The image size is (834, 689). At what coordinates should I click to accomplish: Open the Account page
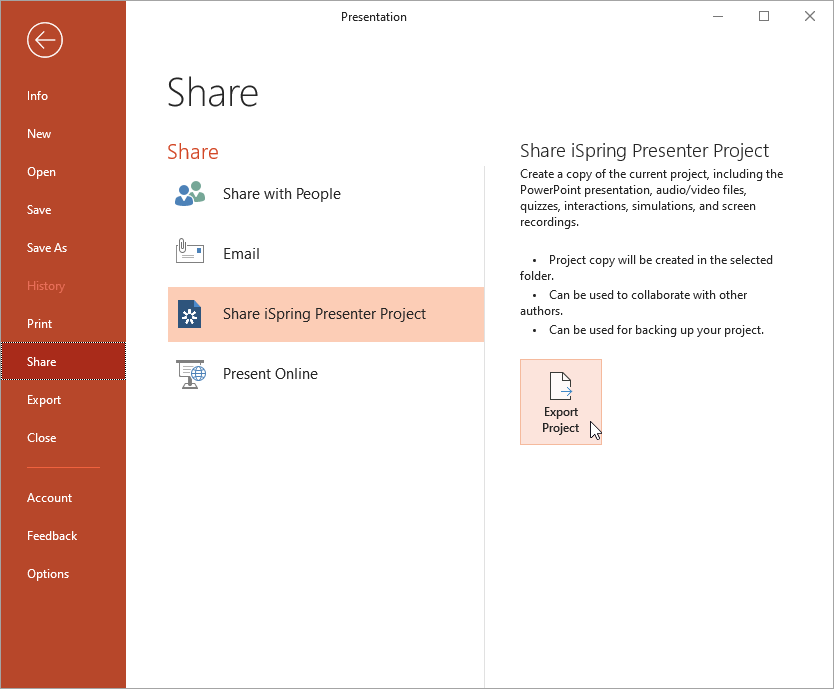coord(49,498)
